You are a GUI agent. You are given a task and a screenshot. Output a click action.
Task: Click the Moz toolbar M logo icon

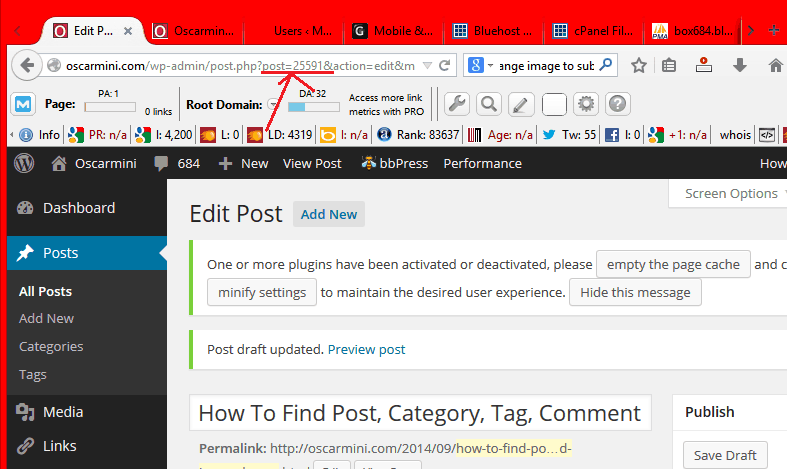24,104
